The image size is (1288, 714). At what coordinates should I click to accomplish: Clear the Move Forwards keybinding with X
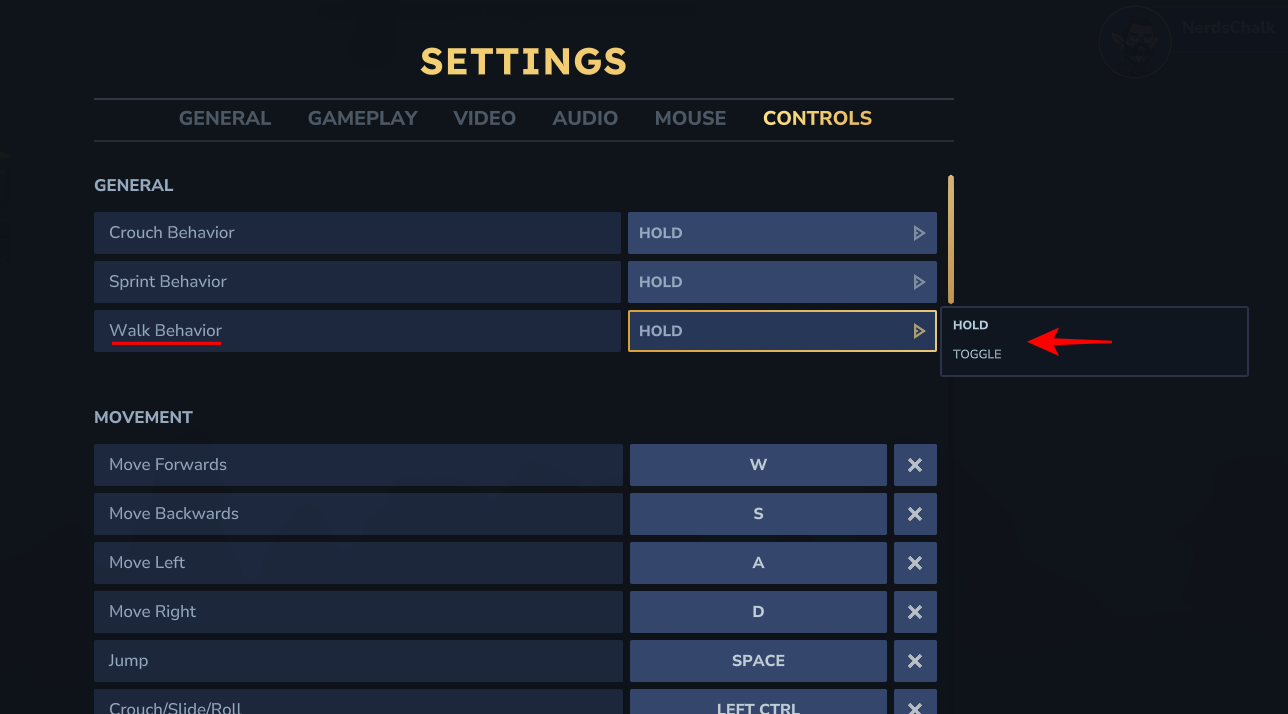point(914,465)
